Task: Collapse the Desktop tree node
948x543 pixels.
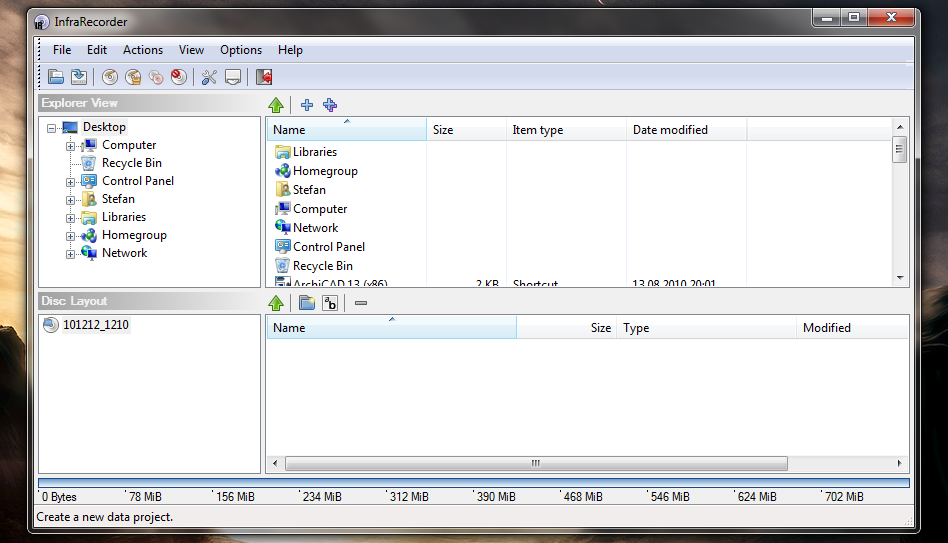Action: 51,128
